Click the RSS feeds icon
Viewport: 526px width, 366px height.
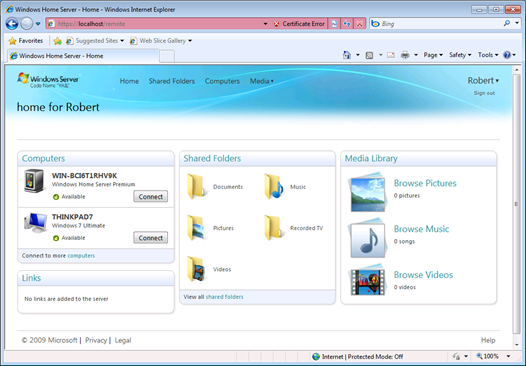point(369,55)
